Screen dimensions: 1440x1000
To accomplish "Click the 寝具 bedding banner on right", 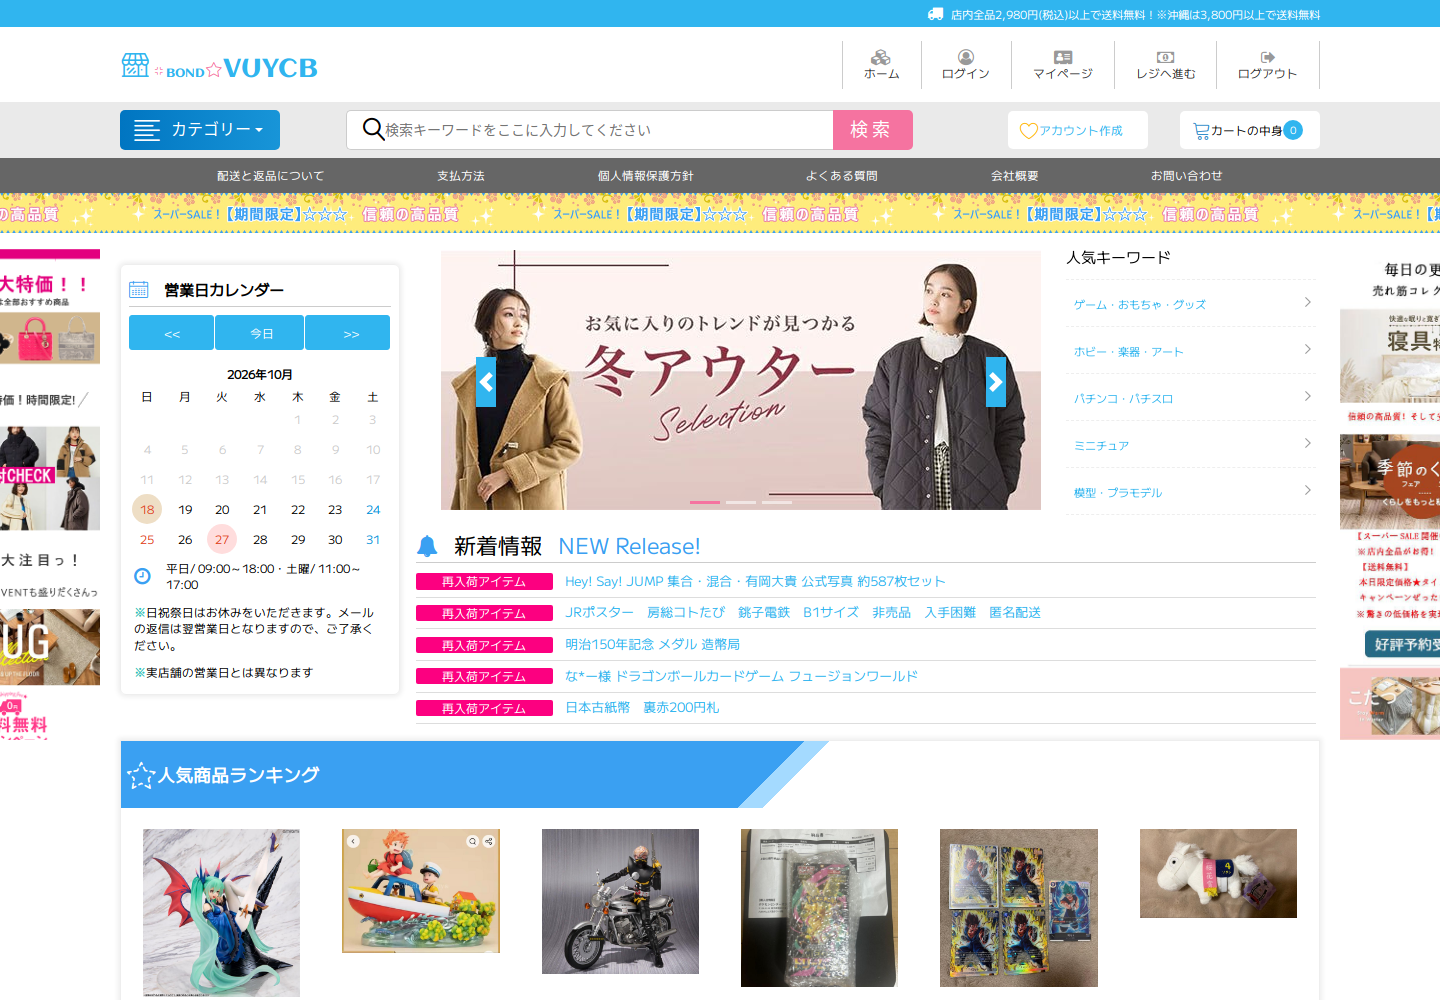I will [x=1390, y=355].
